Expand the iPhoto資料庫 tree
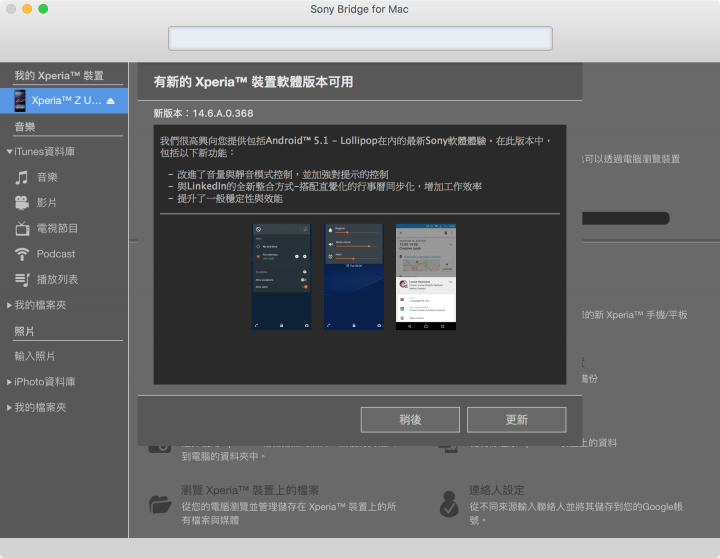The width and height of the screenshot is (720, 558). 9,382
